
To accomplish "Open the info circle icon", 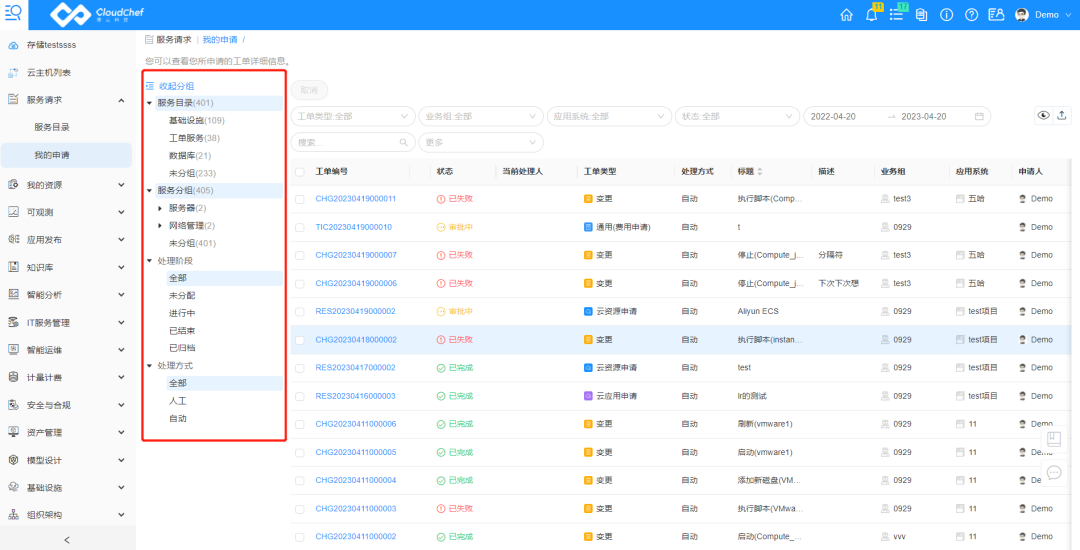I will (x=946, y=15).
